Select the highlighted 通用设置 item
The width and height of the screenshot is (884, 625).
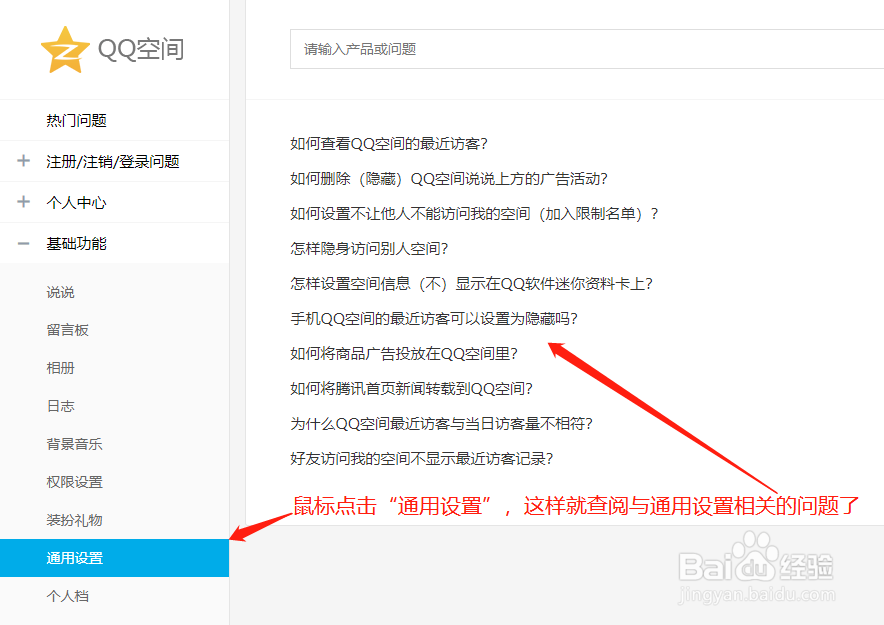coord(114,558)
